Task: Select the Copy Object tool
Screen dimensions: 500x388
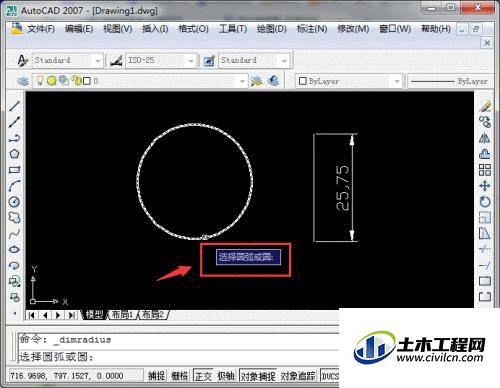Action: pyautogui.click(x=485, y=122)
